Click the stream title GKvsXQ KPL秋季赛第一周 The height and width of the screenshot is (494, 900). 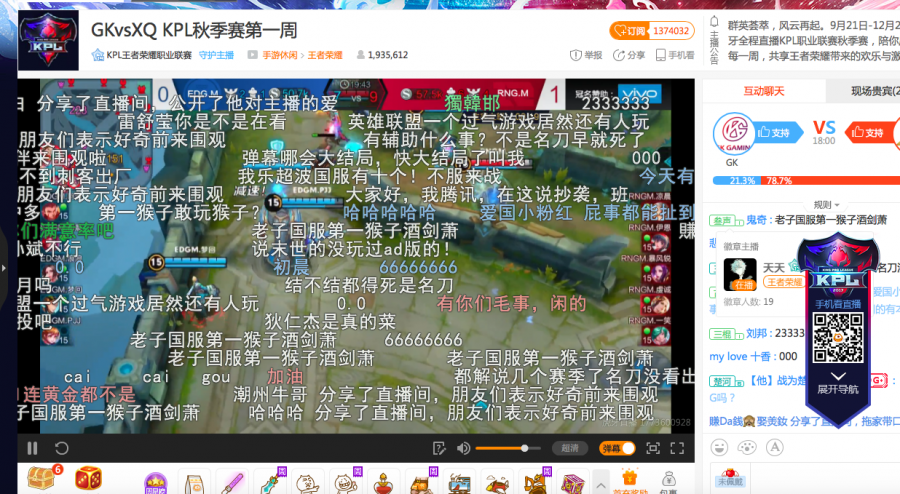coord(194,30)
